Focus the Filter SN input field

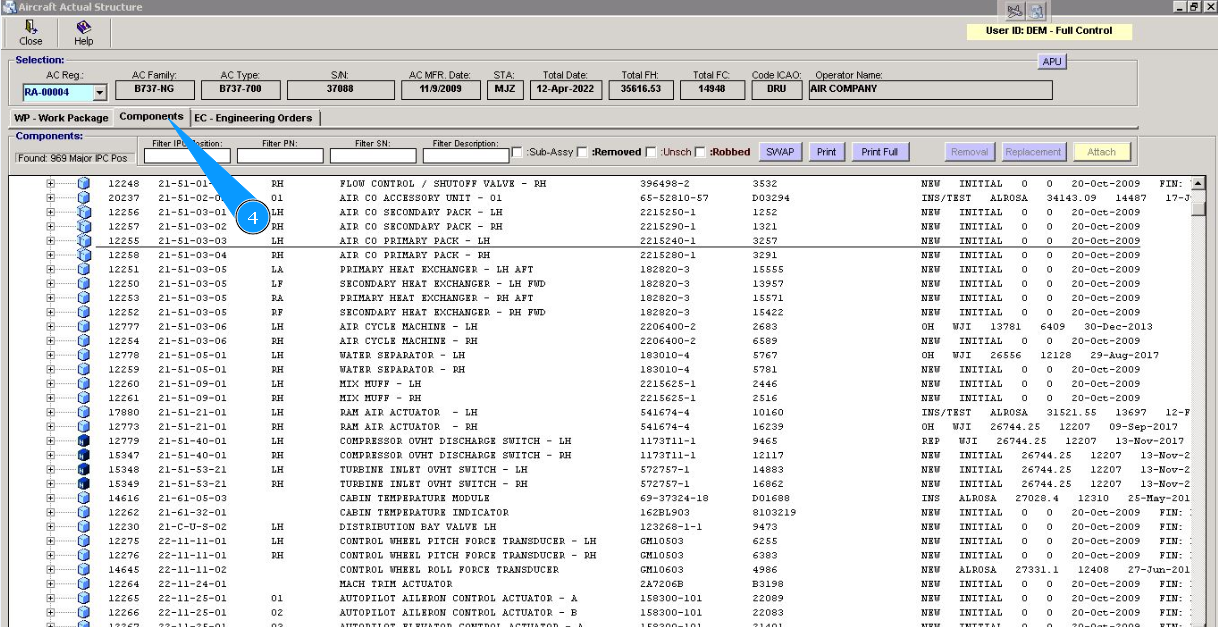click(371, 156)
